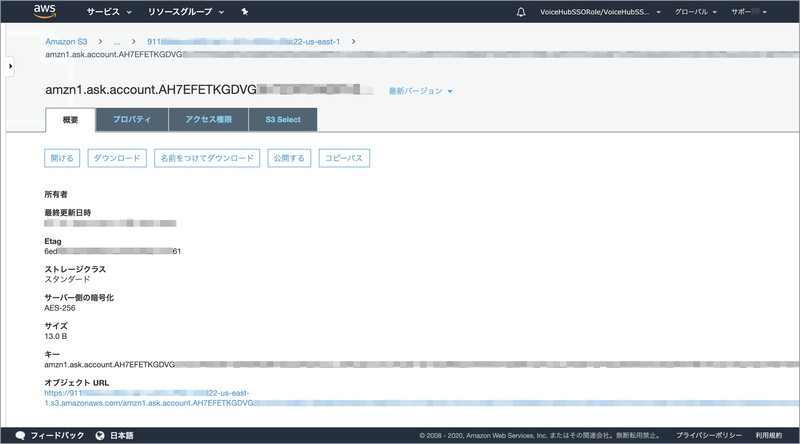The image size is (800, 444).
Task: Click the スタンダード storage class value
Action: tap(67, 279)
